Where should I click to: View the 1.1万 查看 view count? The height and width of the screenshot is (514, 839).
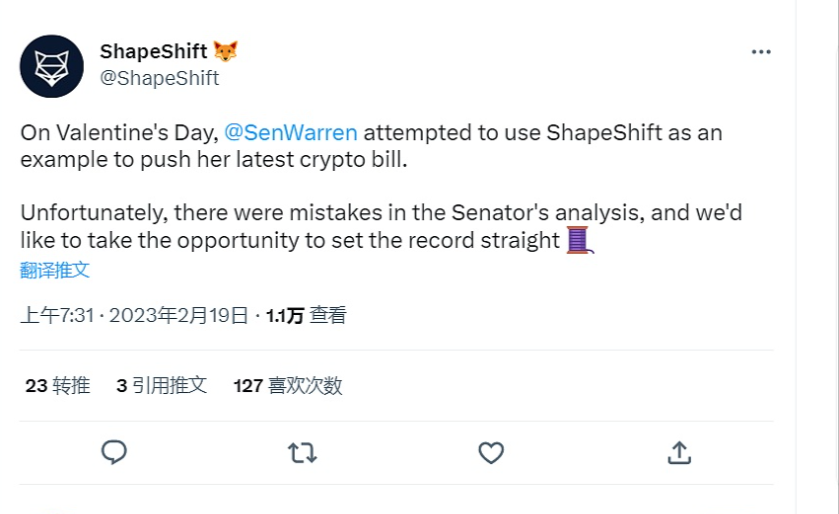click(306, 316)
